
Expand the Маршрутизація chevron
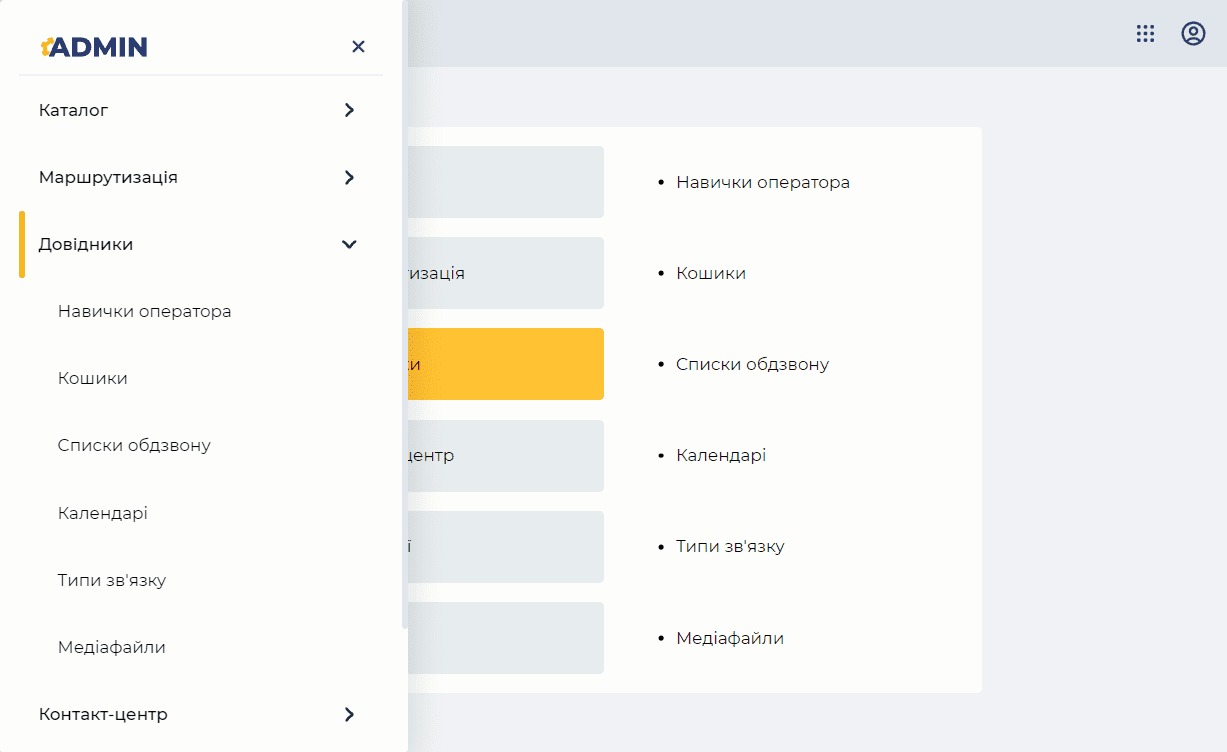click(349, 177)
